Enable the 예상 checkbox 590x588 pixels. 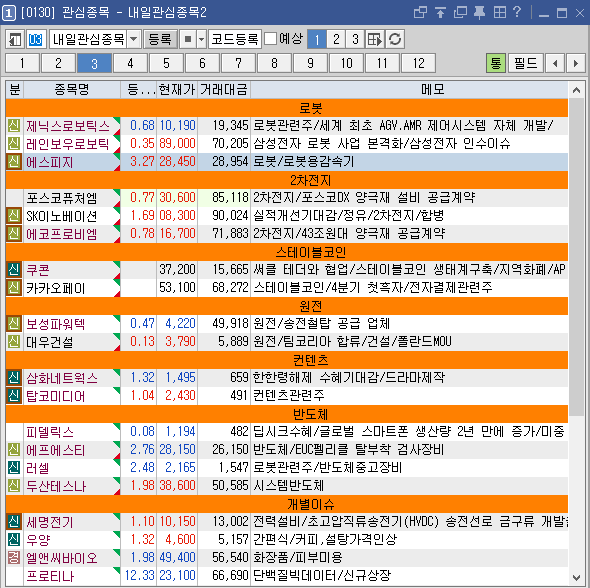tap(271, 39)
